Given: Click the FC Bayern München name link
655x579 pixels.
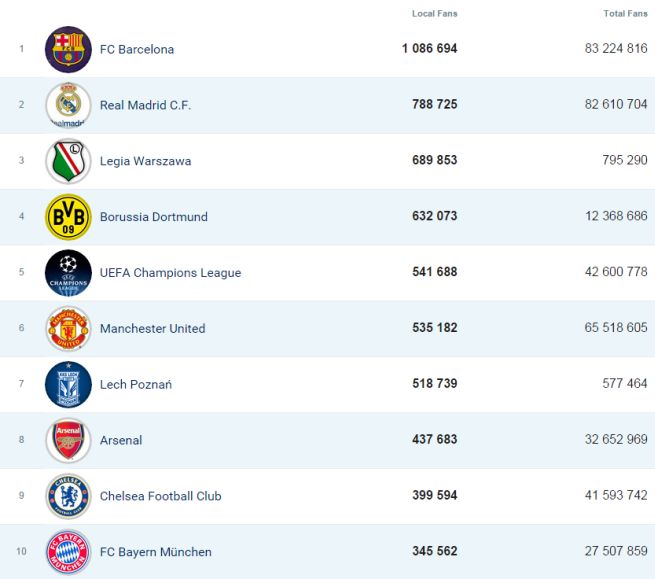Looking at the screenshot, I should coord(155,552).
